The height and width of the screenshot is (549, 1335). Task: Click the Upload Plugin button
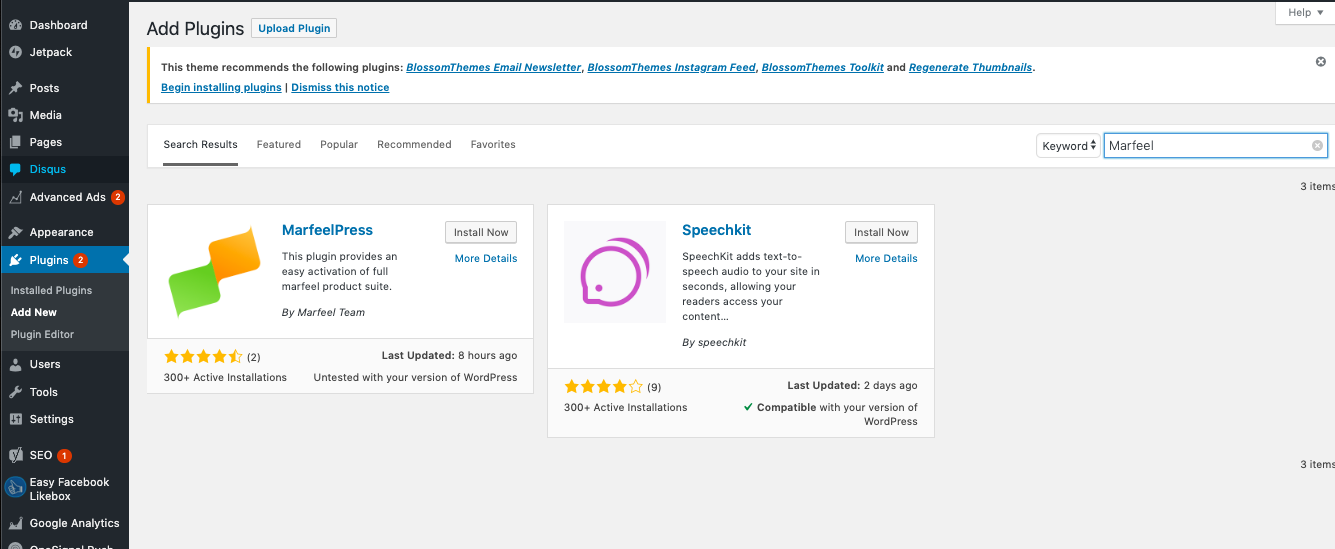(294, 28)
